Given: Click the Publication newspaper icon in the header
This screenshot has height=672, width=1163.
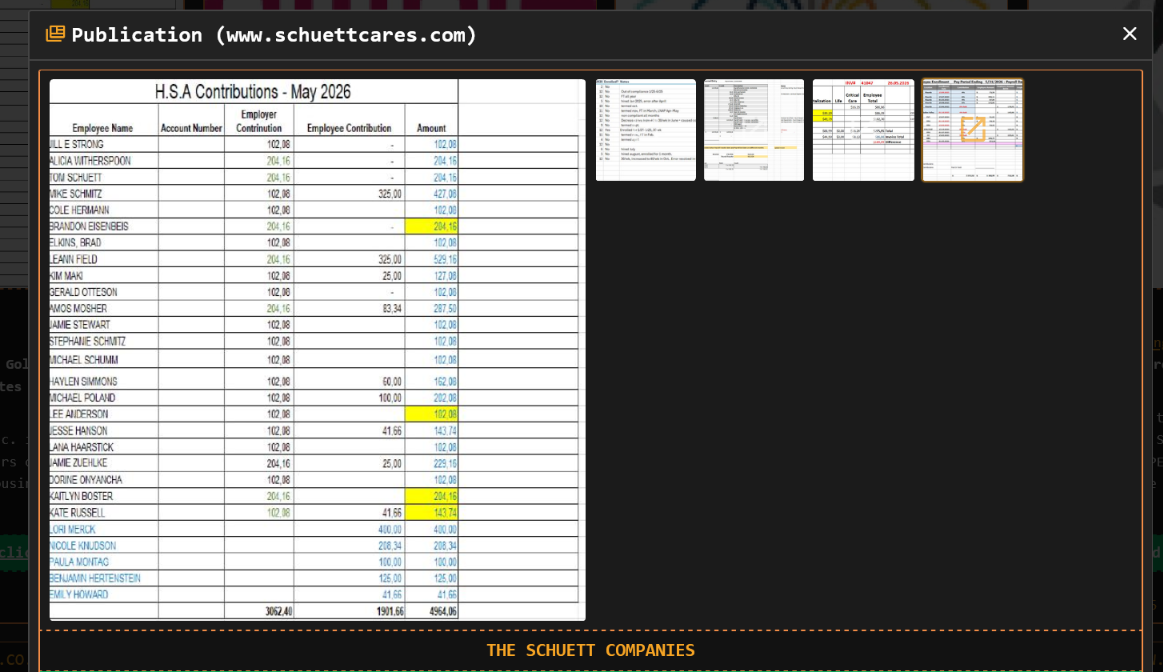Looking at the screenshot, I should [x=55, y=34].
